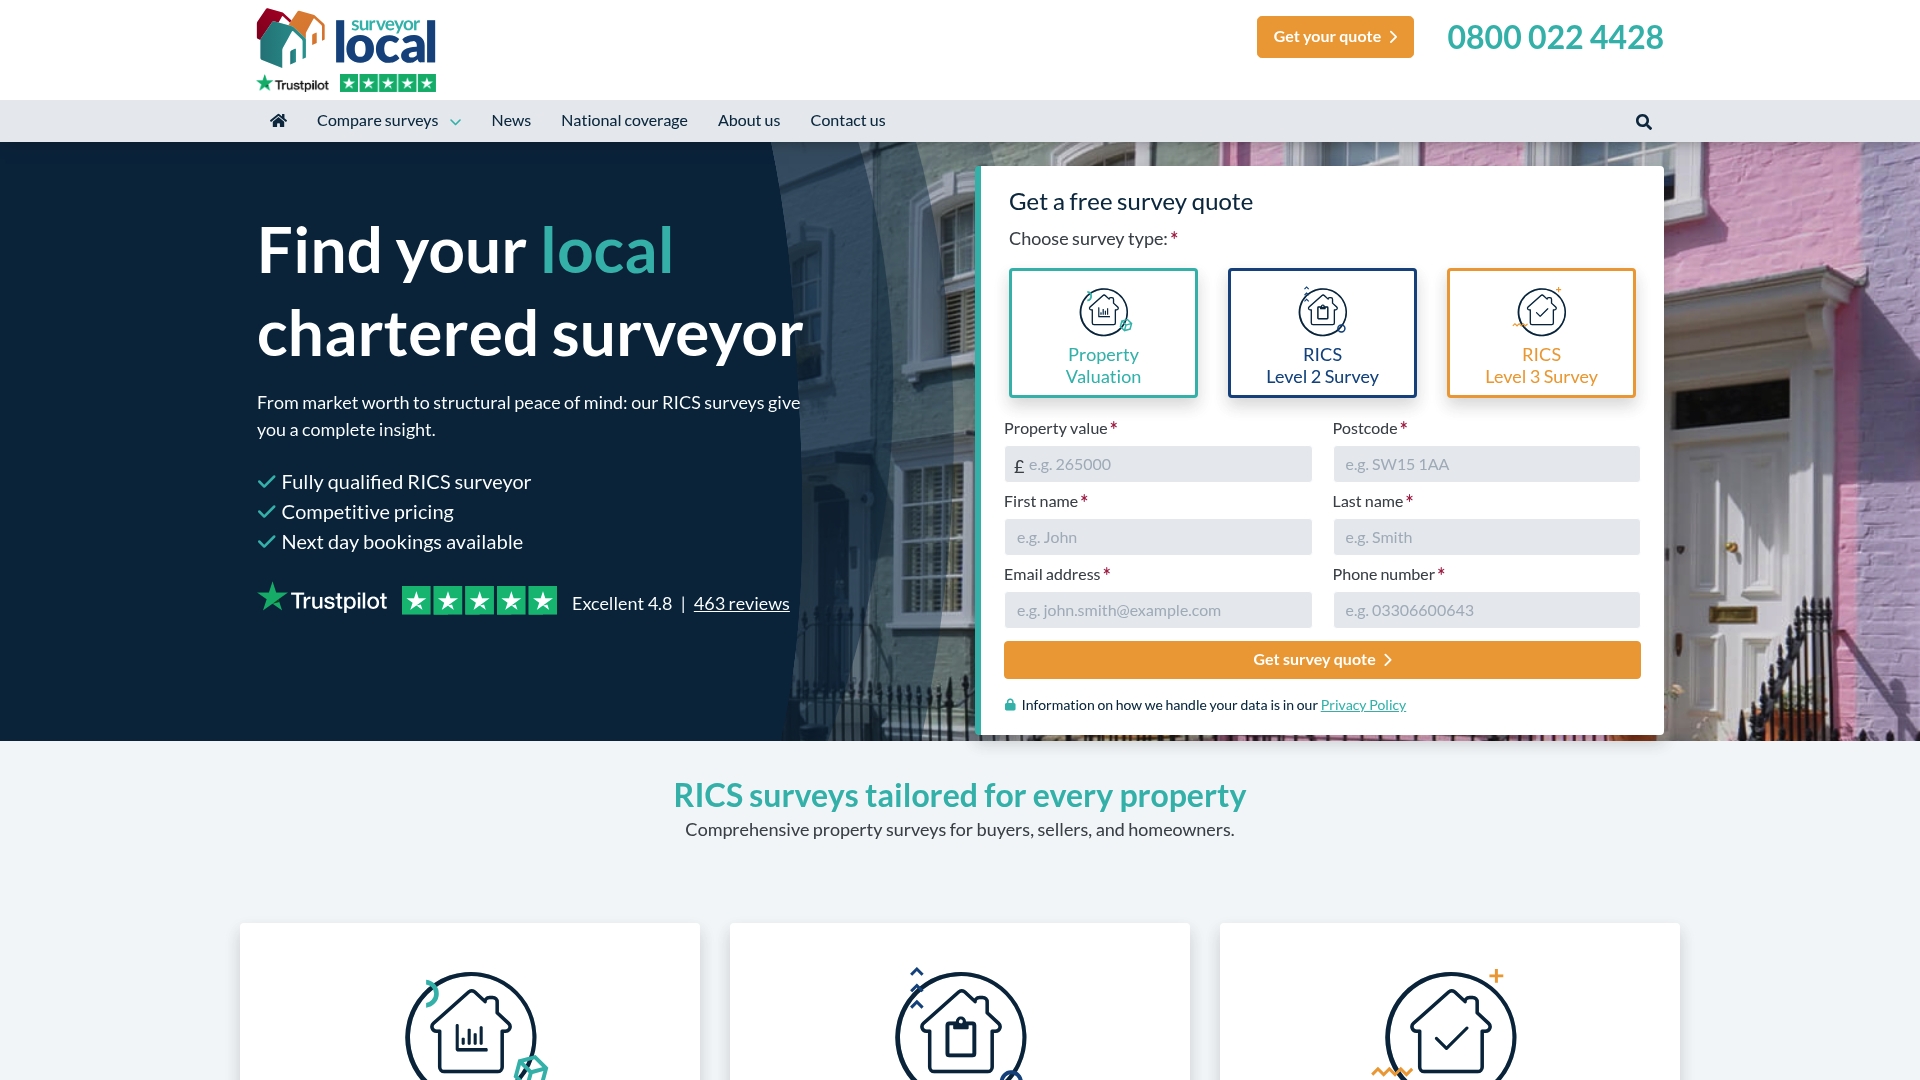
Task: Select the RICS Level 2 Survey option
Action: click(x=1322, y=333)
